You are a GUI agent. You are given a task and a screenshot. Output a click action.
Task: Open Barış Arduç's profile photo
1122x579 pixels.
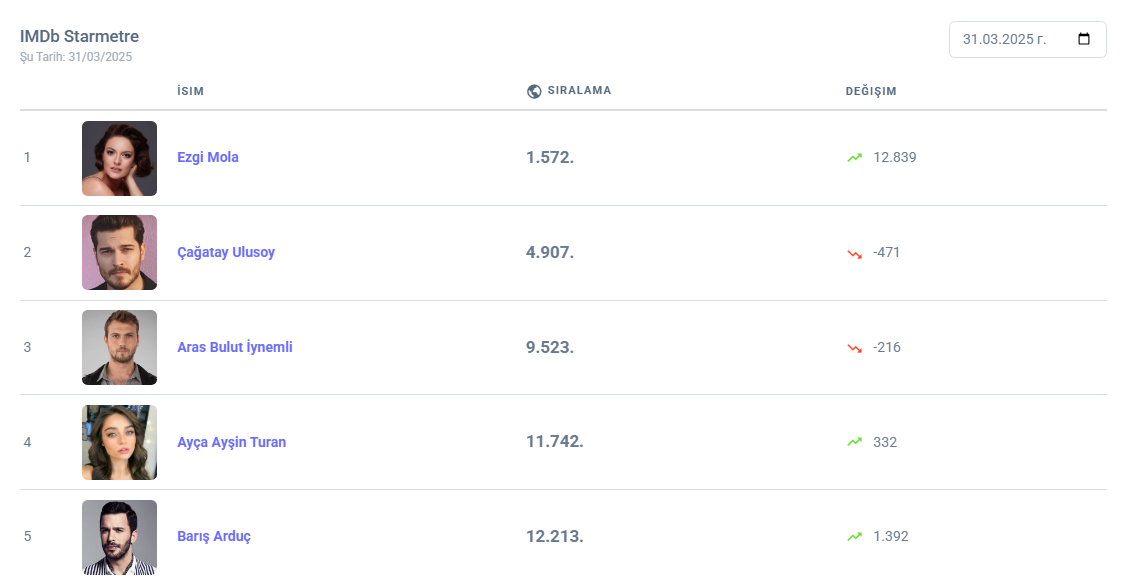pyautogui.click(x=119, y=537)
